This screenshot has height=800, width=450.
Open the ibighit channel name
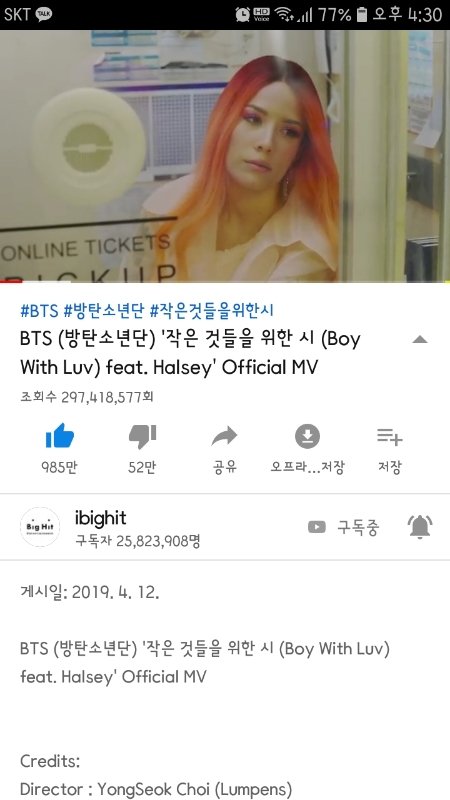click(x=101, y=518)
